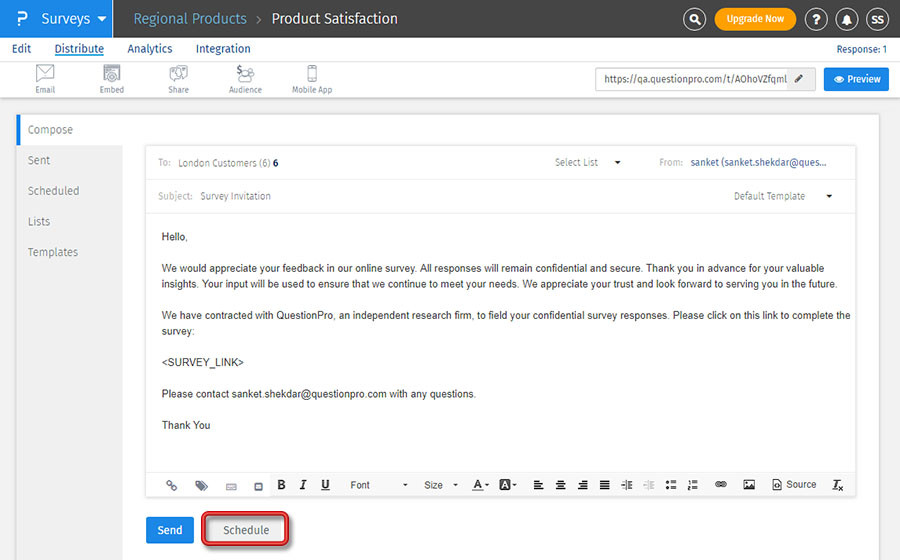Open notifications bell

pyautogui.click(x=847, y=19)
